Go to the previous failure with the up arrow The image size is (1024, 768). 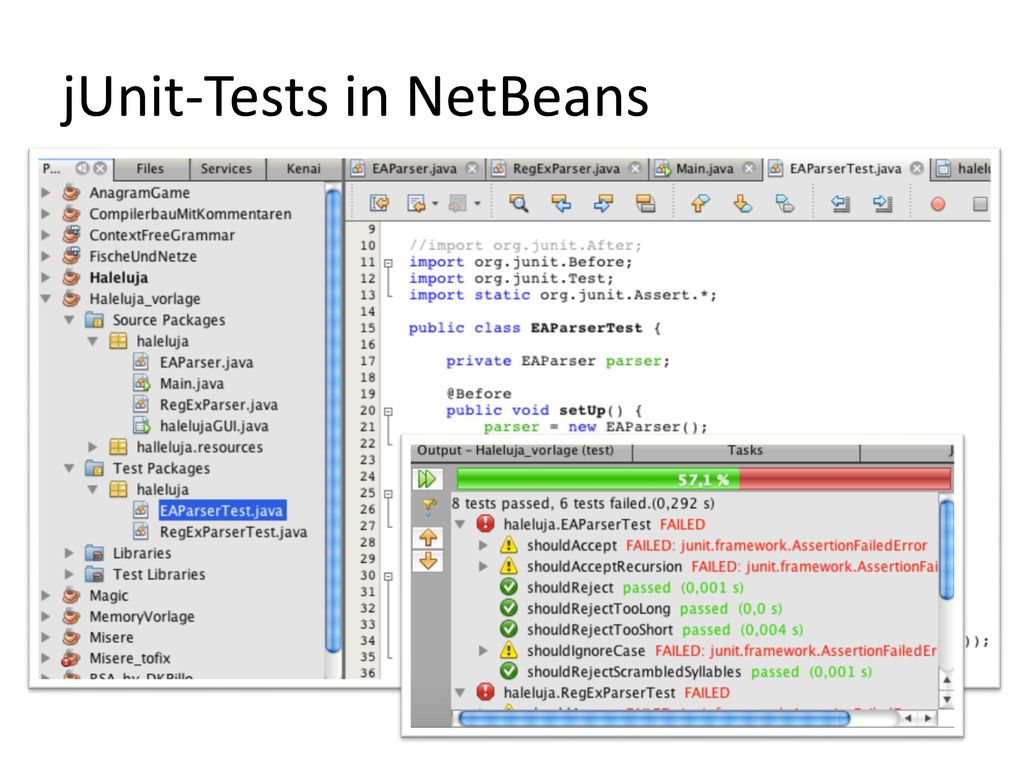[x=428, y=537]
